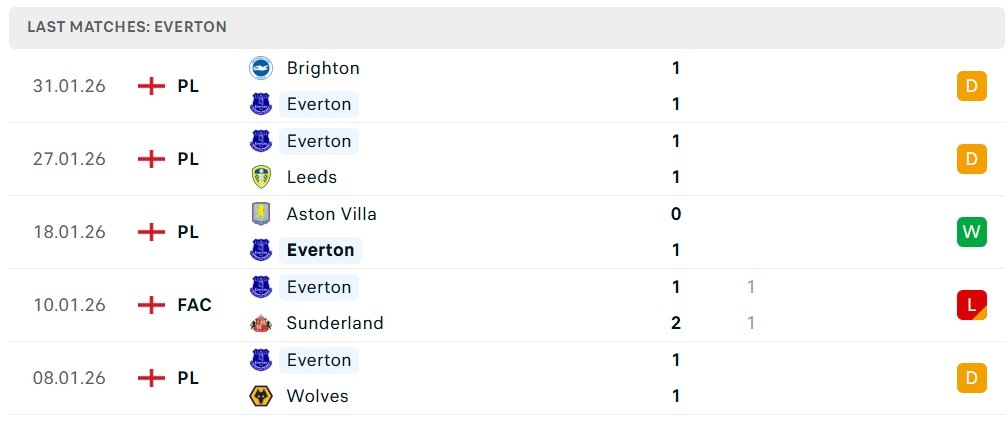Click the Brighton club crest icon
This screenshot has height=424, width=1008.
[261, 68]
